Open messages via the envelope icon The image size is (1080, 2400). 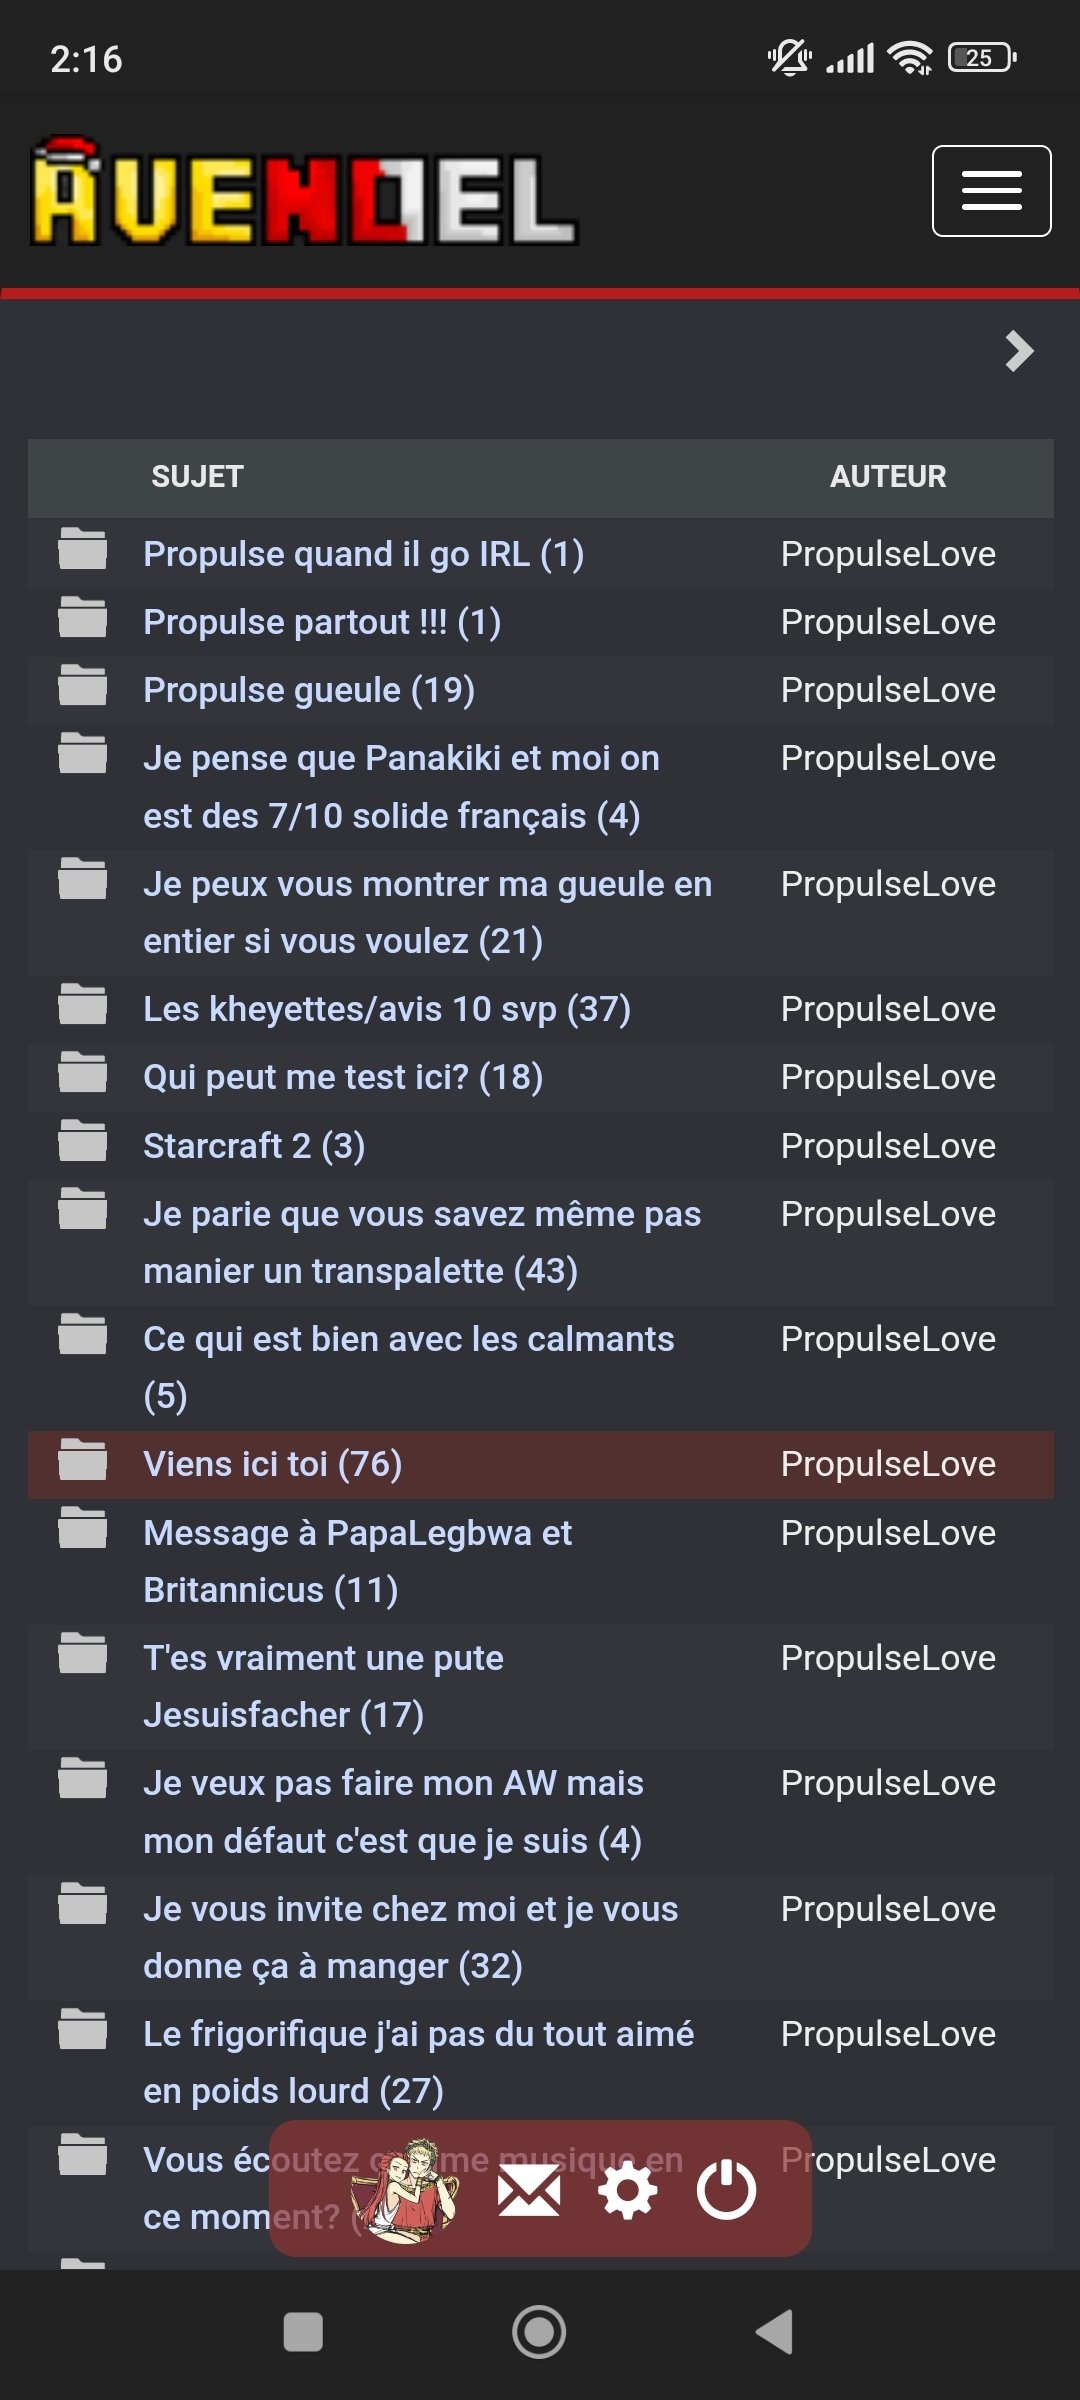tap(529, 2190)
